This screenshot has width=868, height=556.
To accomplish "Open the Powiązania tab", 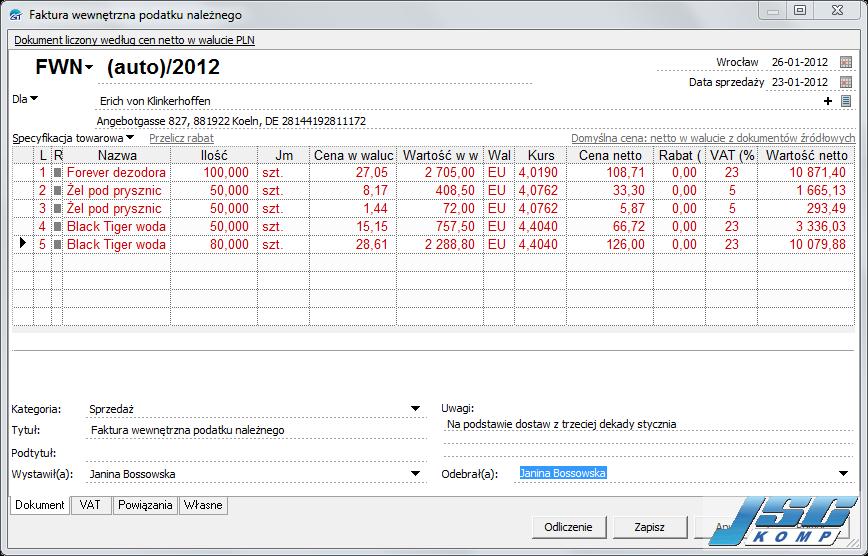I will (145, 505).
